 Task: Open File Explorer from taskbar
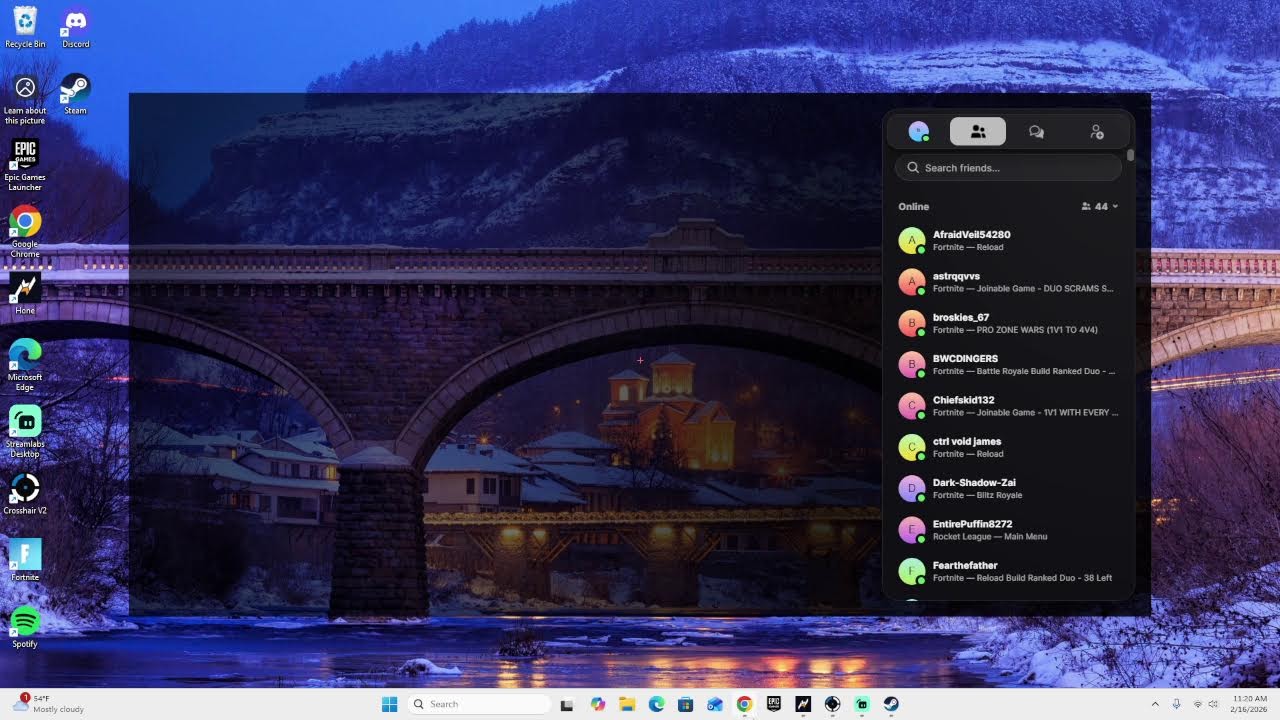(627, 704)
